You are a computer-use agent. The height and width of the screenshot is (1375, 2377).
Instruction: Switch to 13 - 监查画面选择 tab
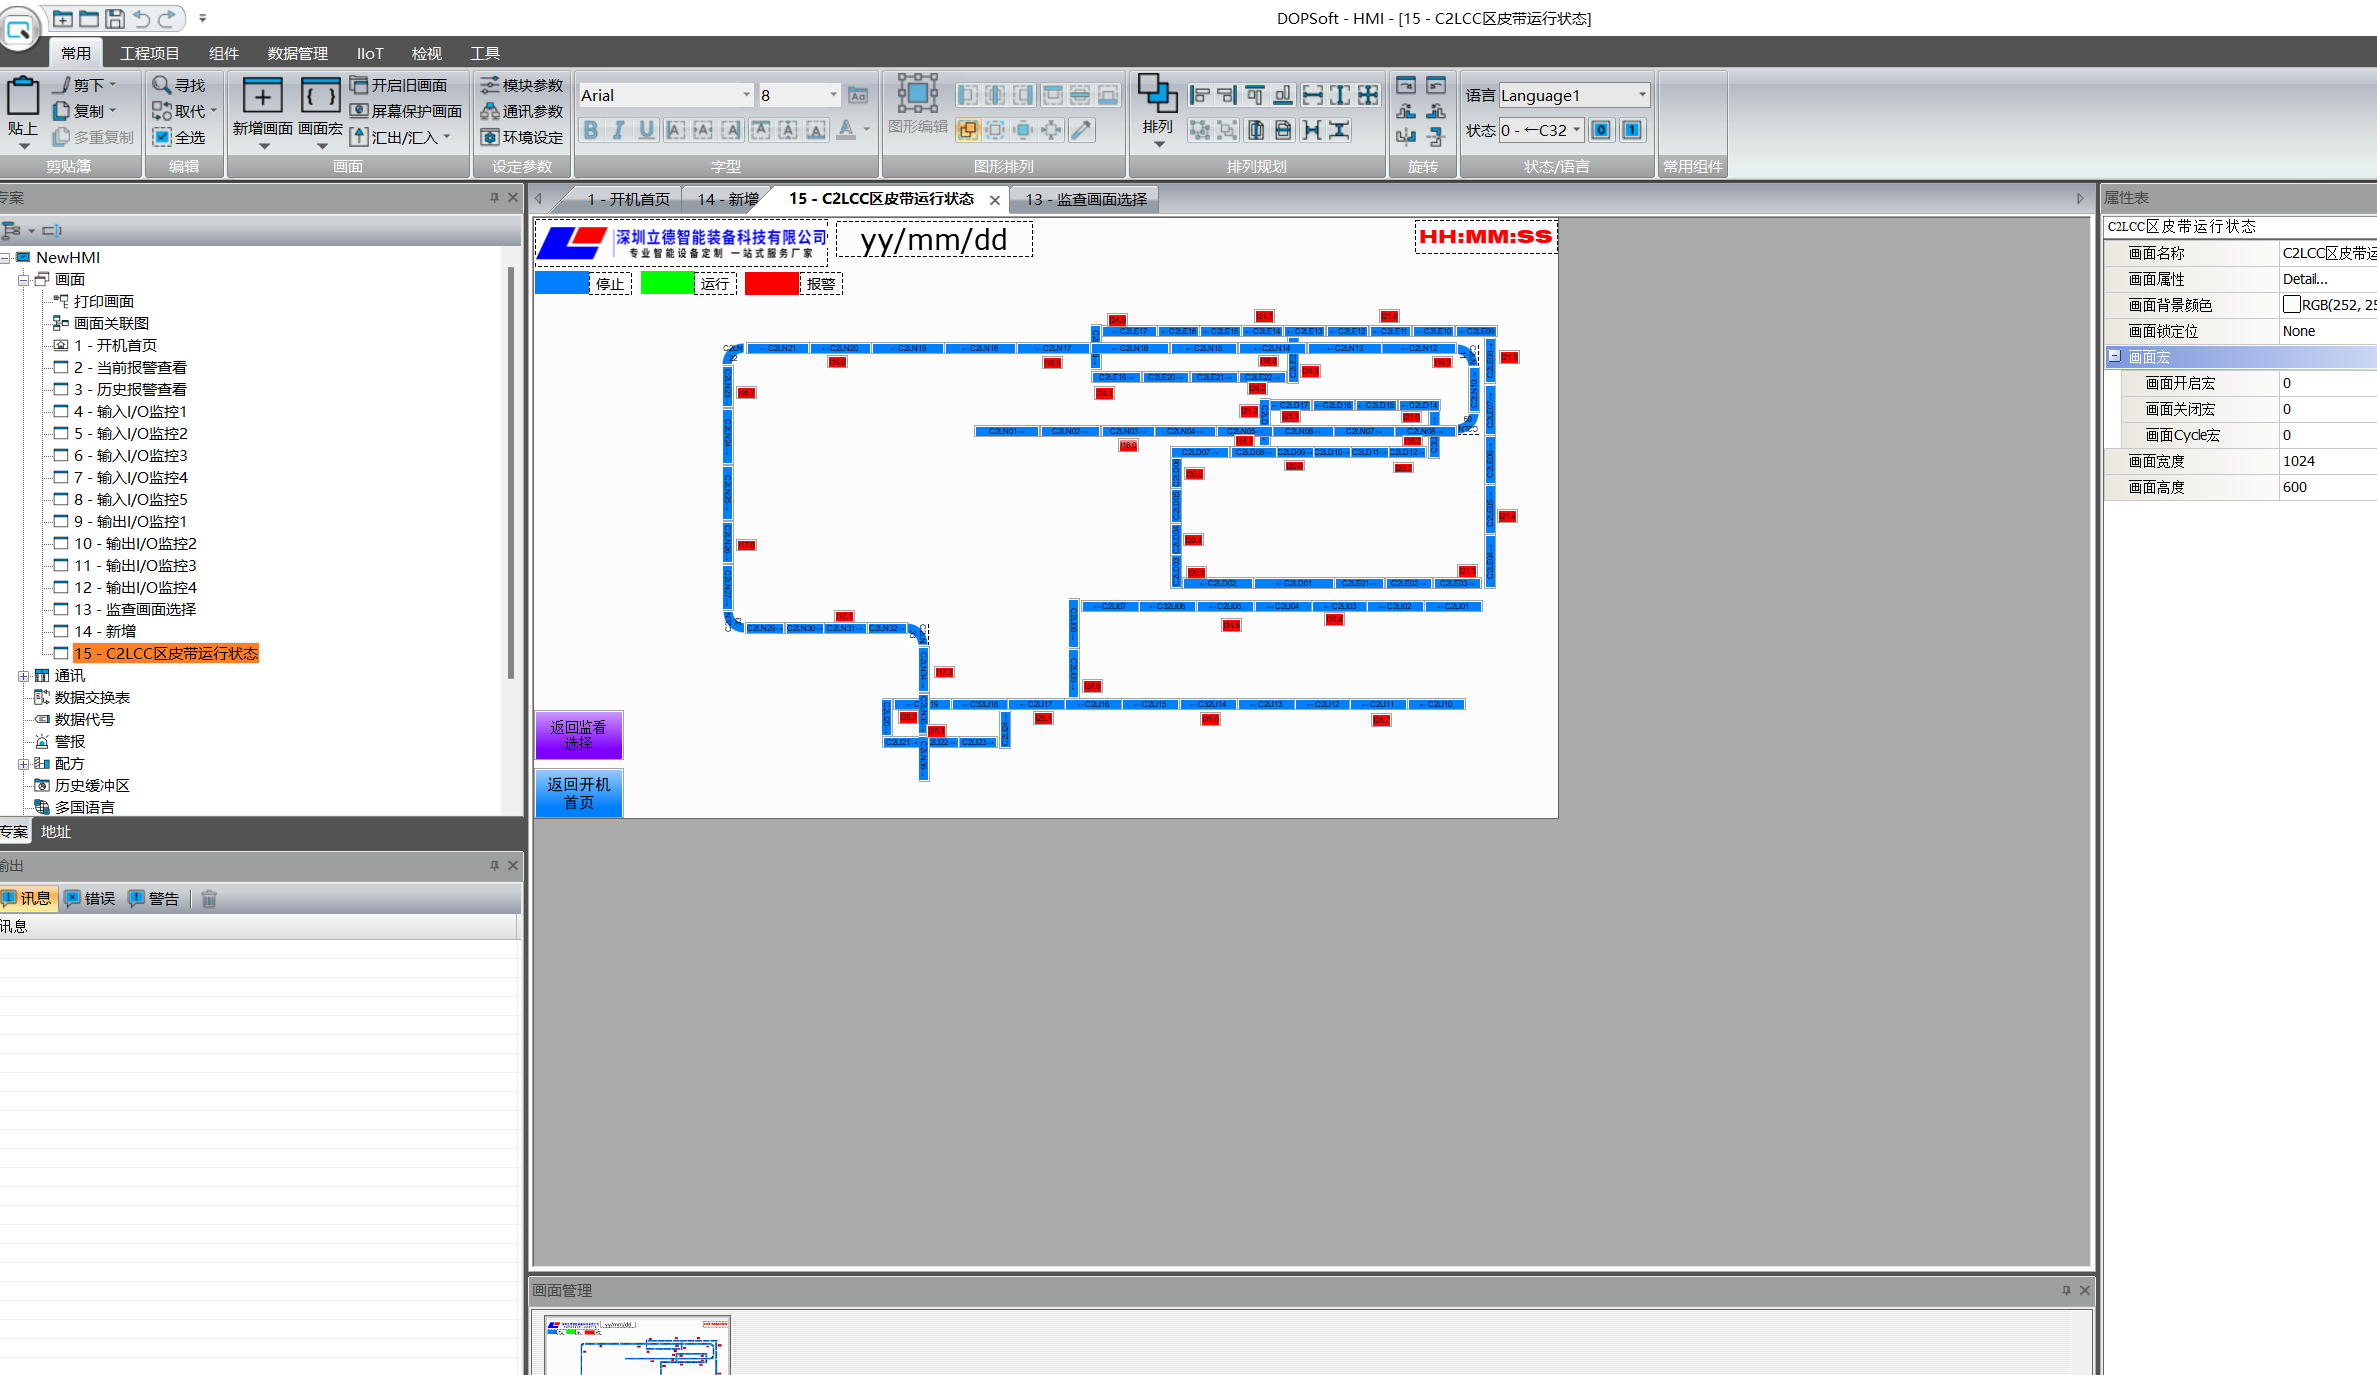point(1086,200)
